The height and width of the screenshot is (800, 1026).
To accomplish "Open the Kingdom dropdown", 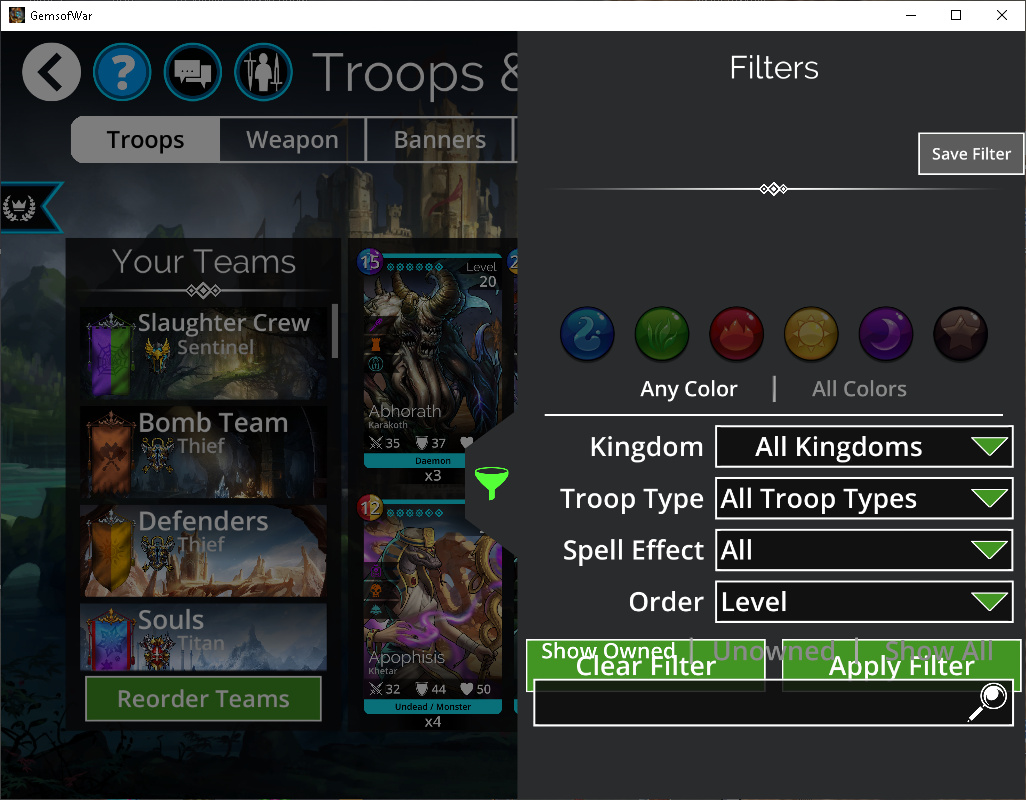I will pos(864,447).
